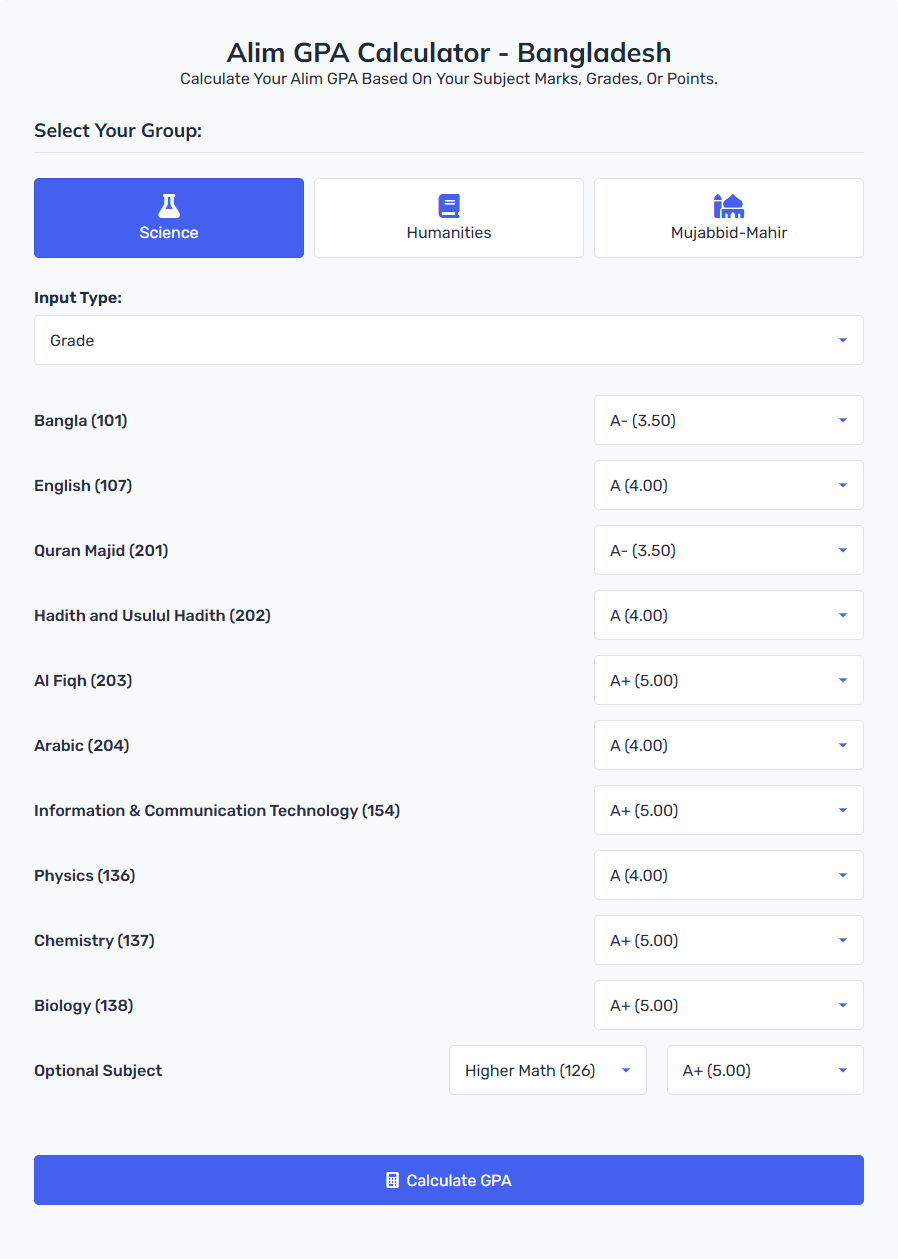Viewport: 898px width, 1259px height.
Task: Select the Science group tab
Action: point(169,218)
